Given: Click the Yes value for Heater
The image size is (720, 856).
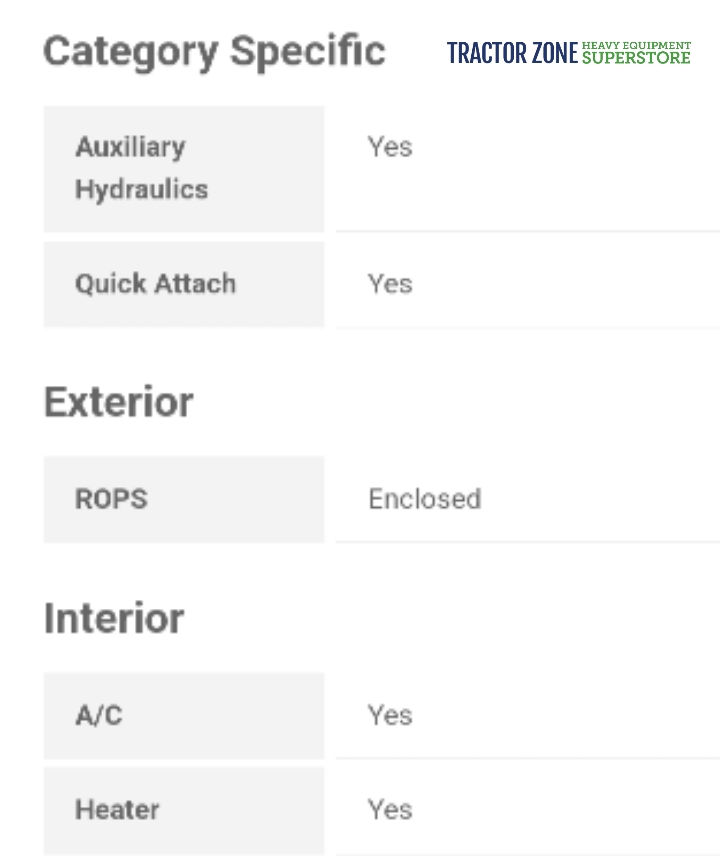Looking at the screenshot, I should 390,809.
